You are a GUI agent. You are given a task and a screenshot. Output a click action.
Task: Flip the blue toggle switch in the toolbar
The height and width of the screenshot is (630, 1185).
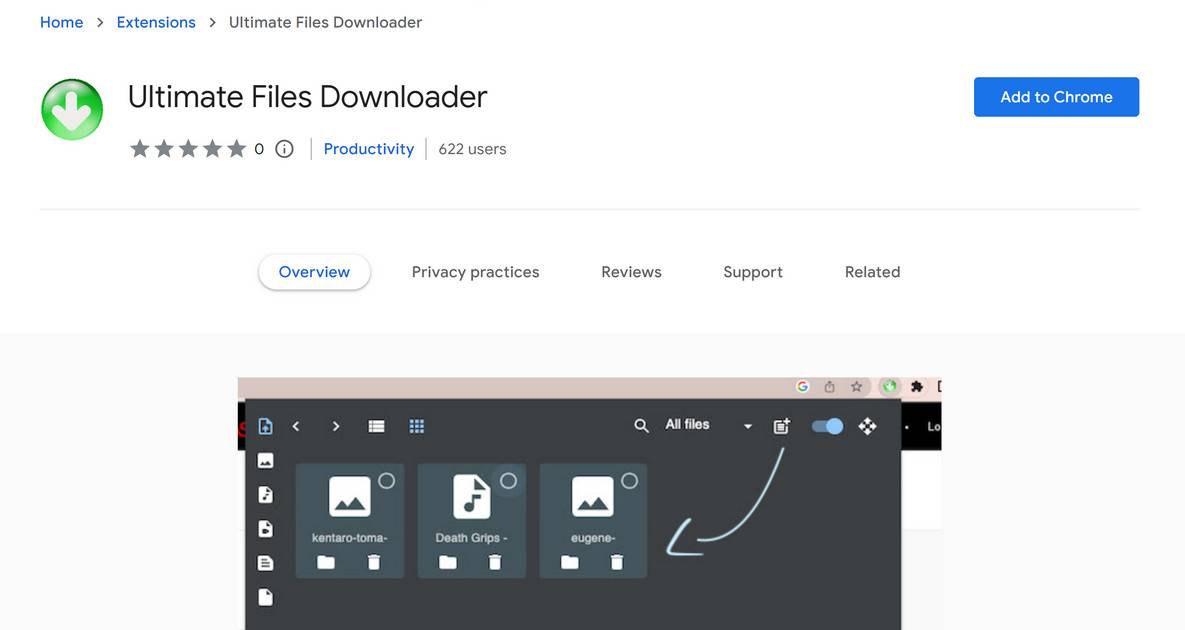point(826,425)
